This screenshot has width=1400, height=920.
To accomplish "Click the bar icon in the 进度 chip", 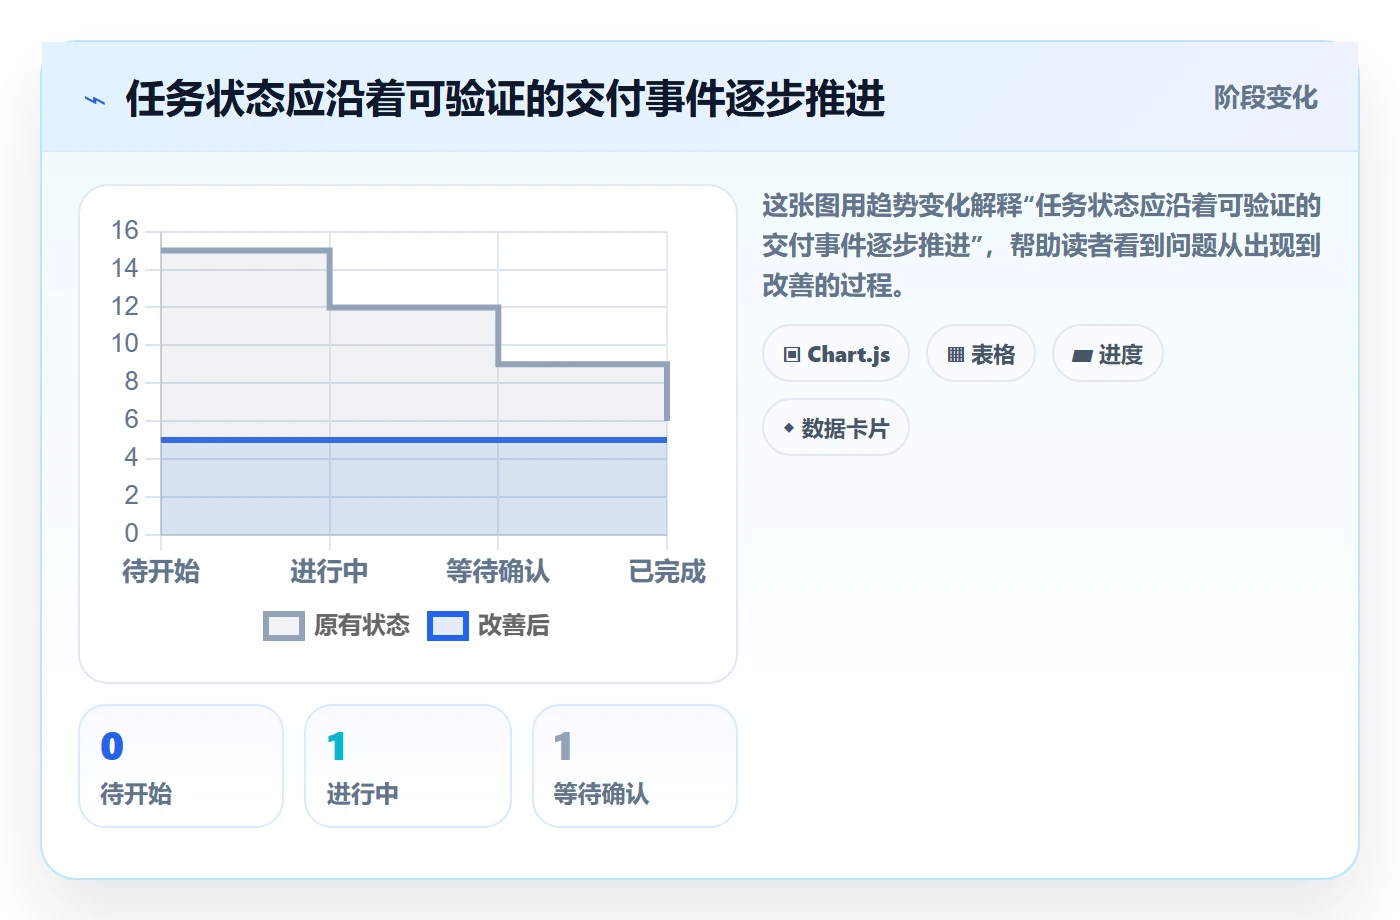I will 1082,355.
